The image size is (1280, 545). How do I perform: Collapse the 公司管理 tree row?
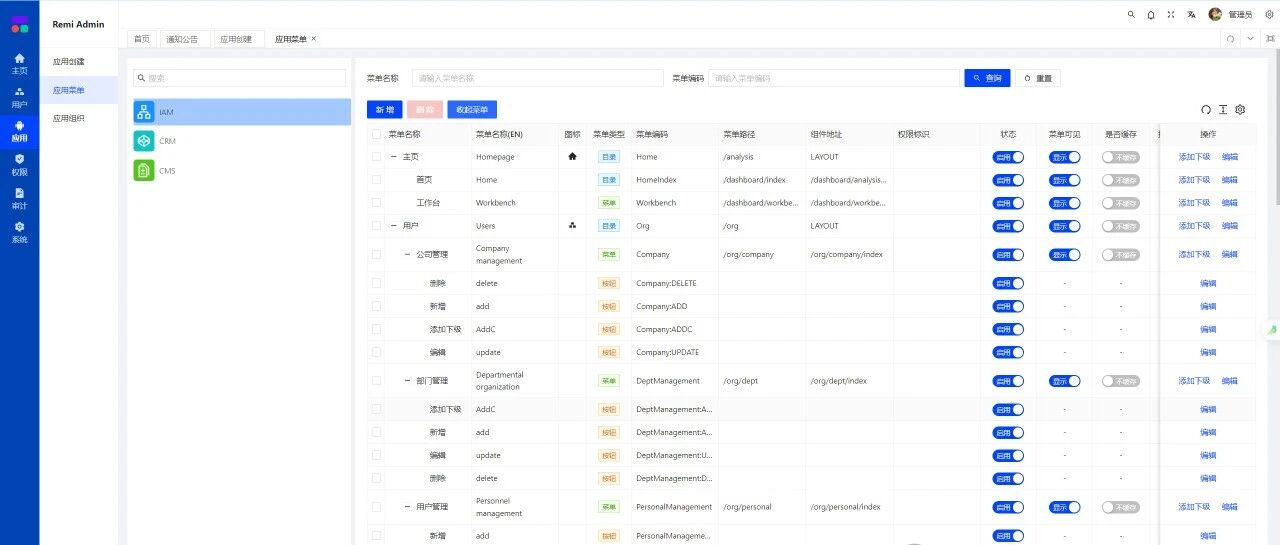[x=408, y=255]
